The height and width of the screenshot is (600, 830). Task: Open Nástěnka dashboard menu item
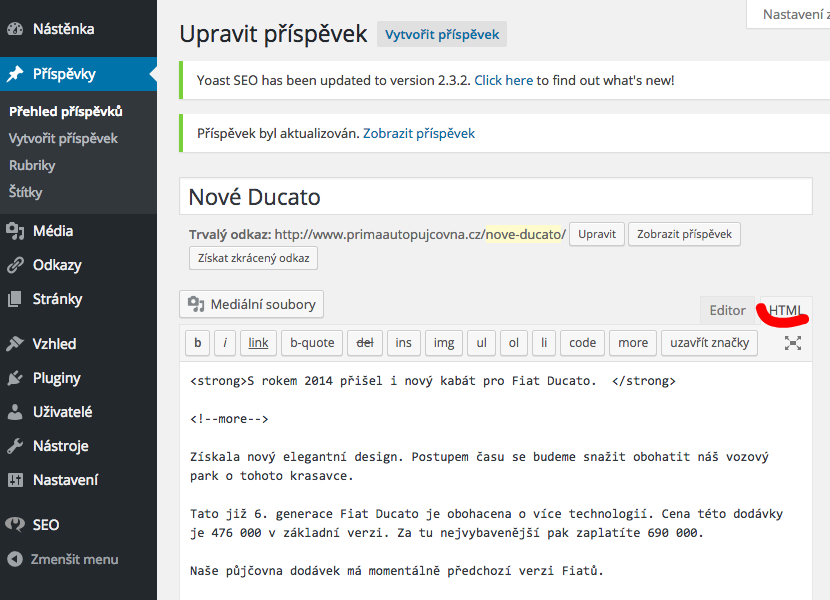(x=78, y=29)
